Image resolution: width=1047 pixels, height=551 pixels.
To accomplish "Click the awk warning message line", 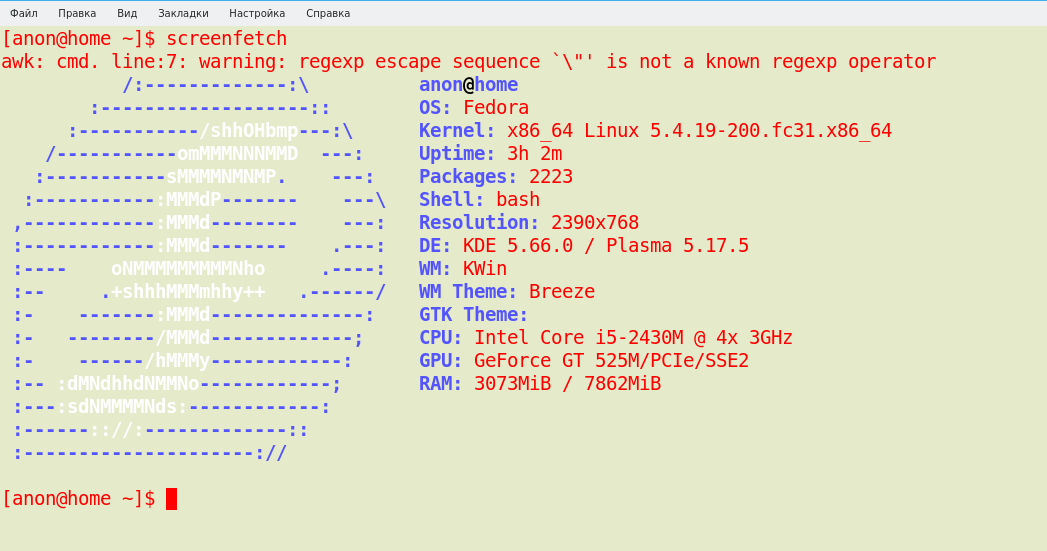I will tap(469, 61).
